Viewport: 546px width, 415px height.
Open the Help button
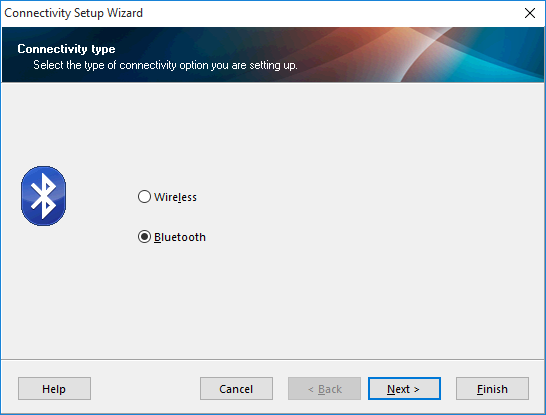click(x=54, y=389)
